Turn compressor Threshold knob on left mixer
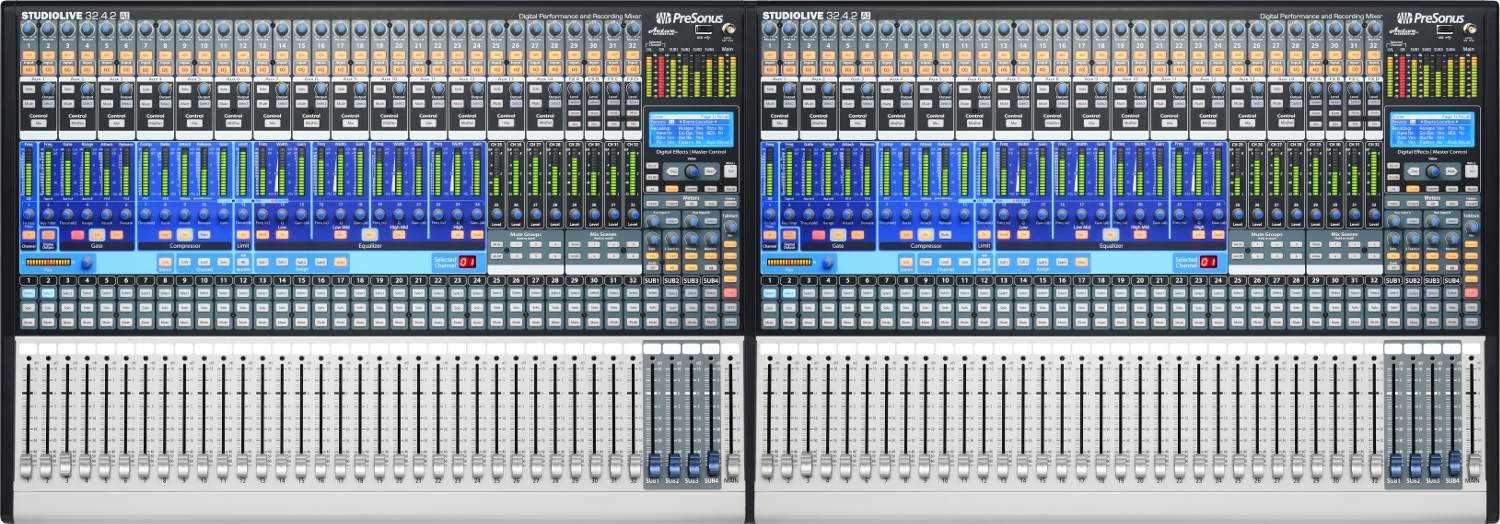 pos(146,214)
